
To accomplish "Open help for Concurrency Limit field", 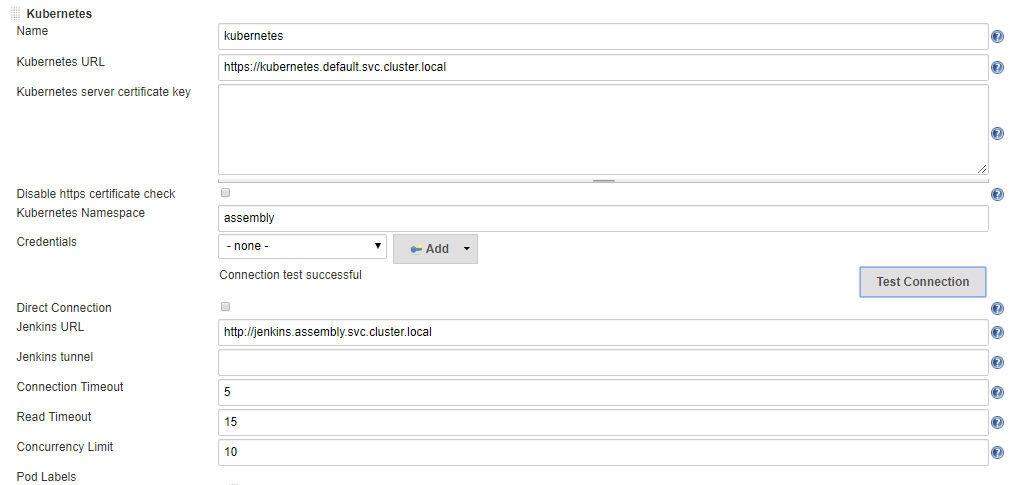I will pyautogui.click(x=997, y=453).
